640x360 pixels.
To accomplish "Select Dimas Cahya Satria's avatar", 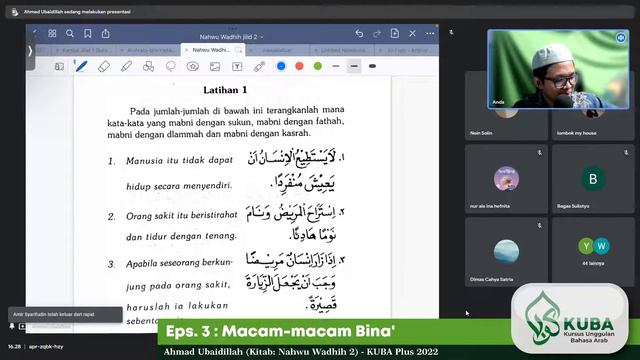I will (x=506, y=251).
